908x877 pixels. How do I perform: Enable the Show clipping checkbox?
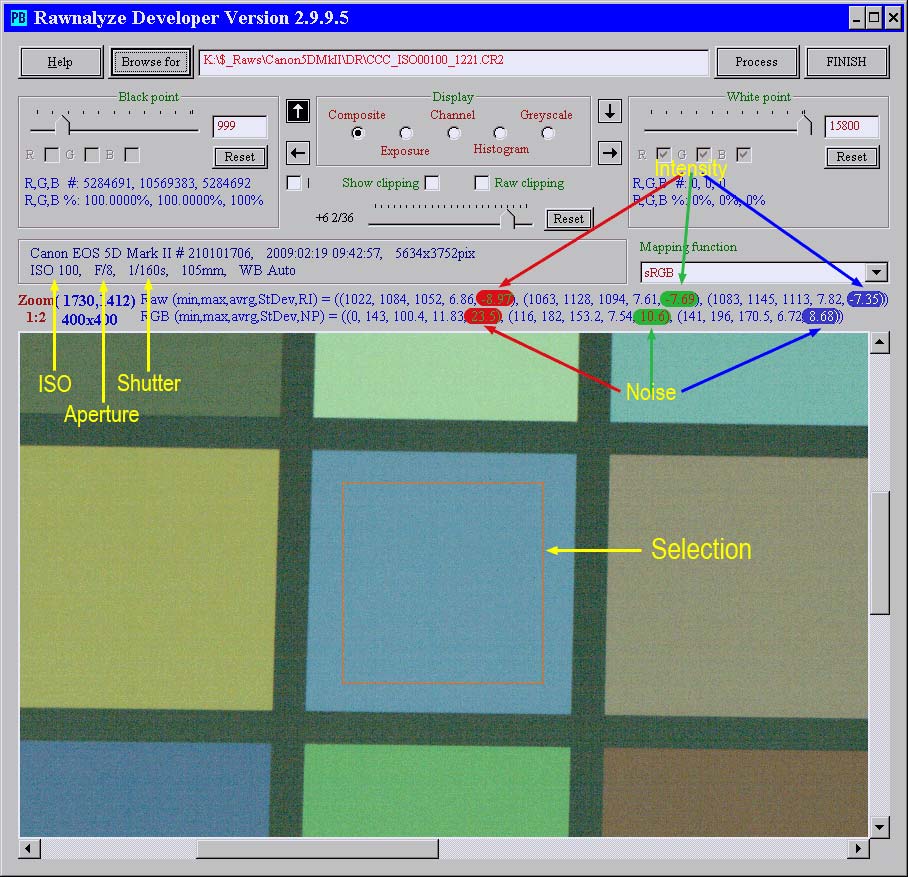coord(432,183)
